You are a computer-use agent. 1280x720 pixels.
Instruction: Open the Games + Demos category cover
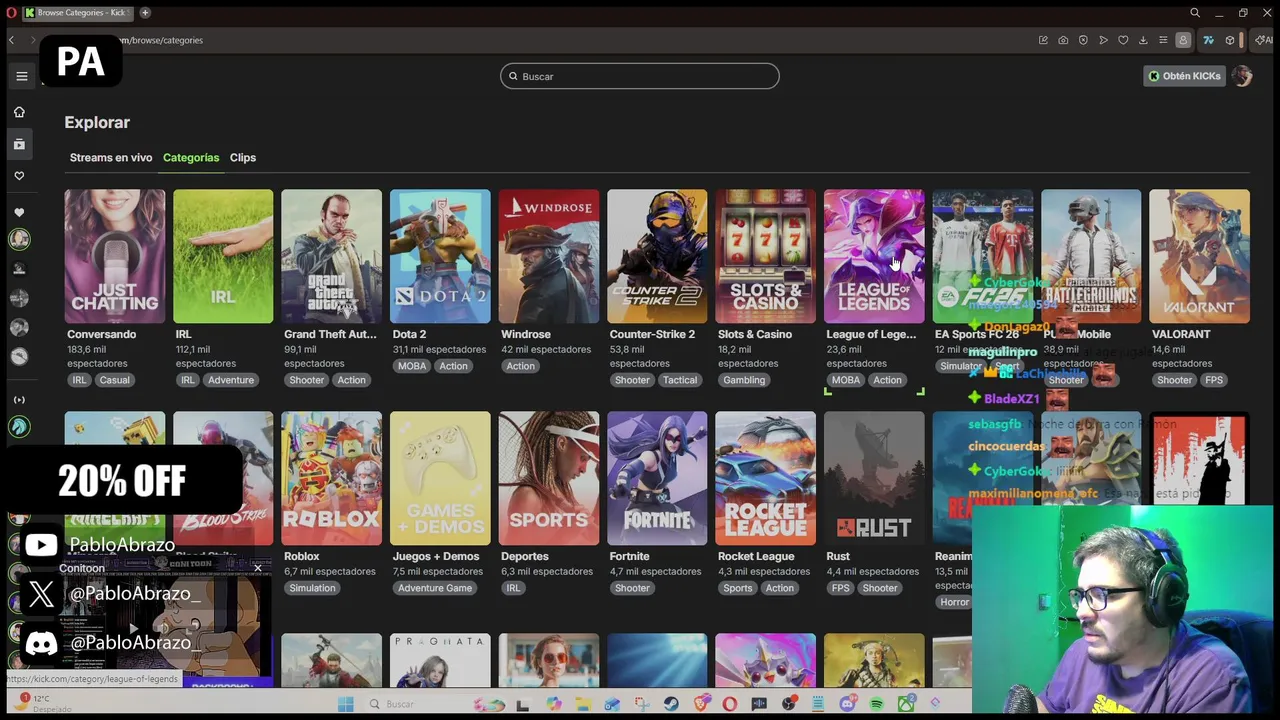tap(440, 478)
